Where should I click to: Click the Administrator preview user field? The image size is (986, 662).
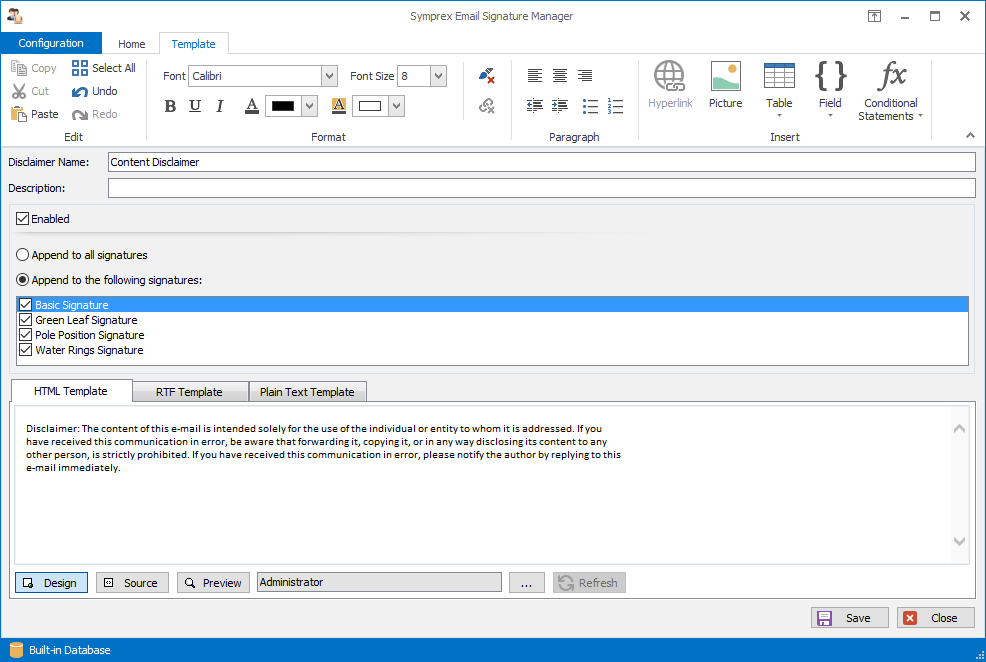point(379,582)
